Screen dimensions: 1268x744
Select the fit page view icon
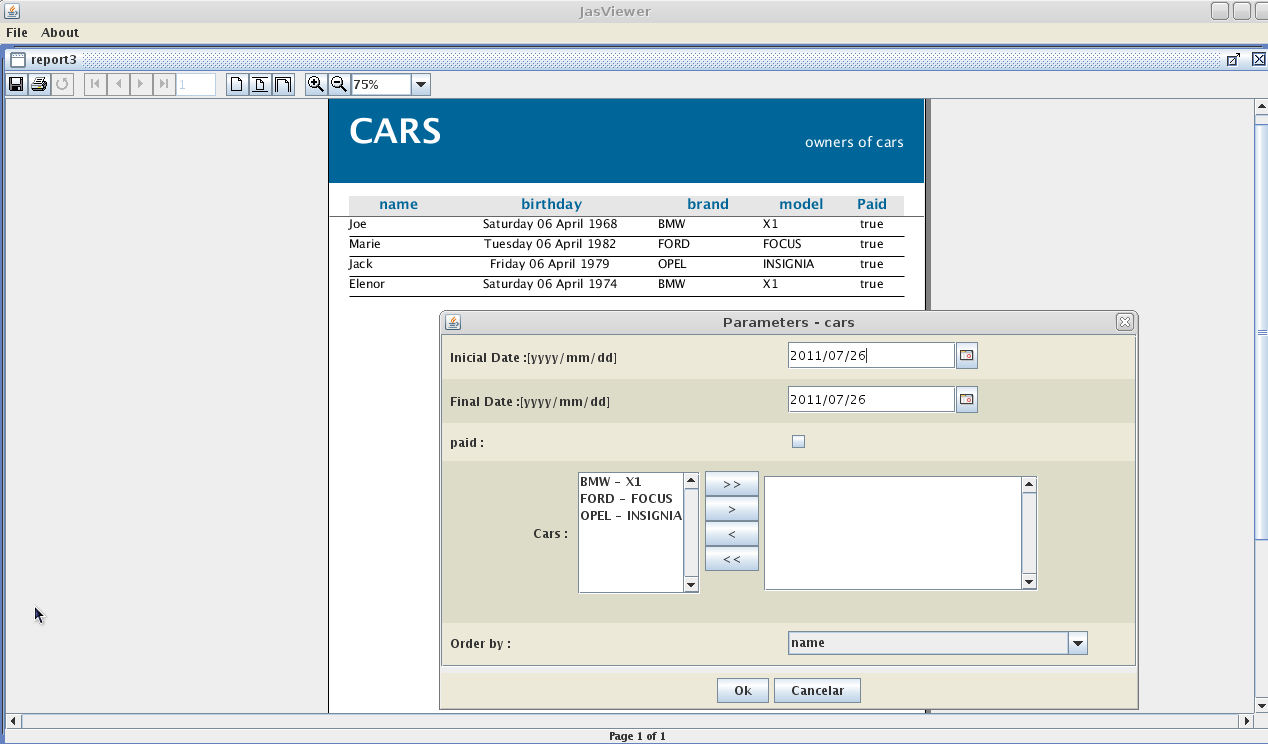260,85
